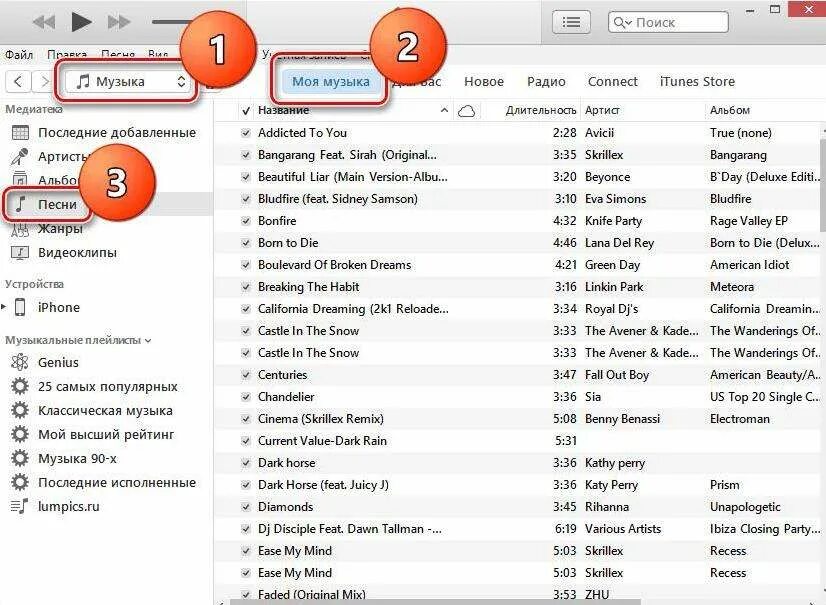Click the artist Benny Benassi
Image resolution: width=826 pixels, height=605 pixels.
point(623,419)
